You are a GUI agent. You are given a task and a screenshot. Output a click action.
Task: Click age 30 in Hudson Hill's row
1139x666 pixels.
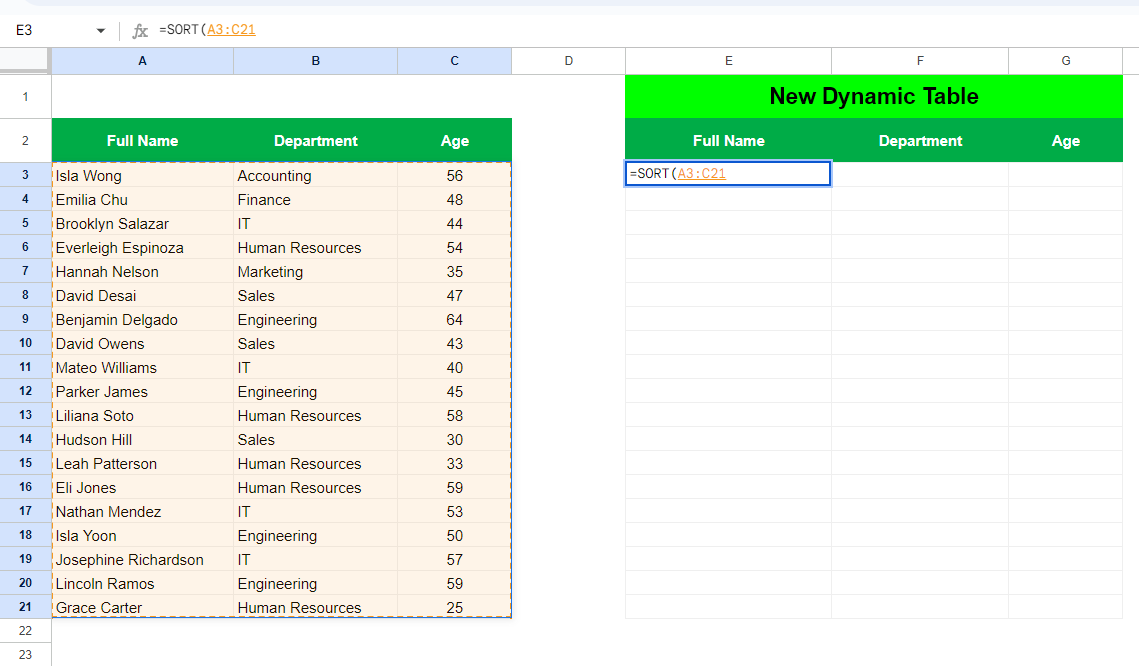coord(455,439)
